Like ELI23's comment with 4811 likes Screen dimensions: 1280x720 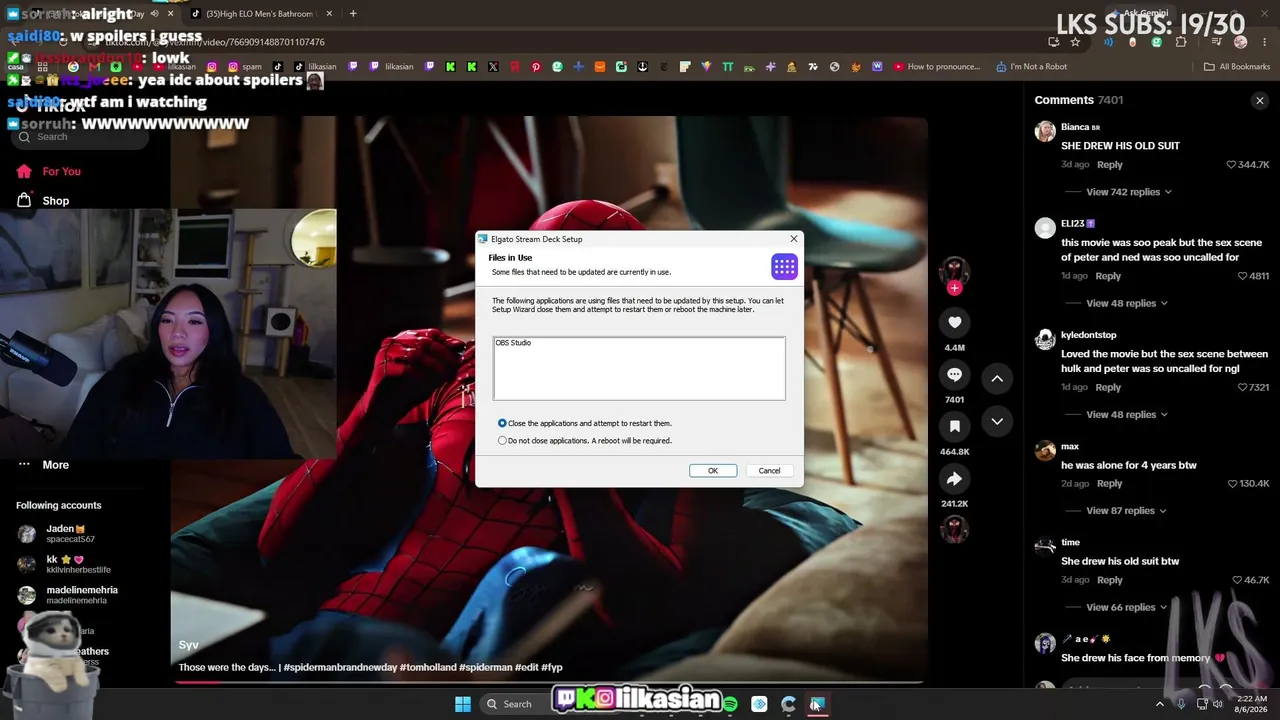(1243, 276)
